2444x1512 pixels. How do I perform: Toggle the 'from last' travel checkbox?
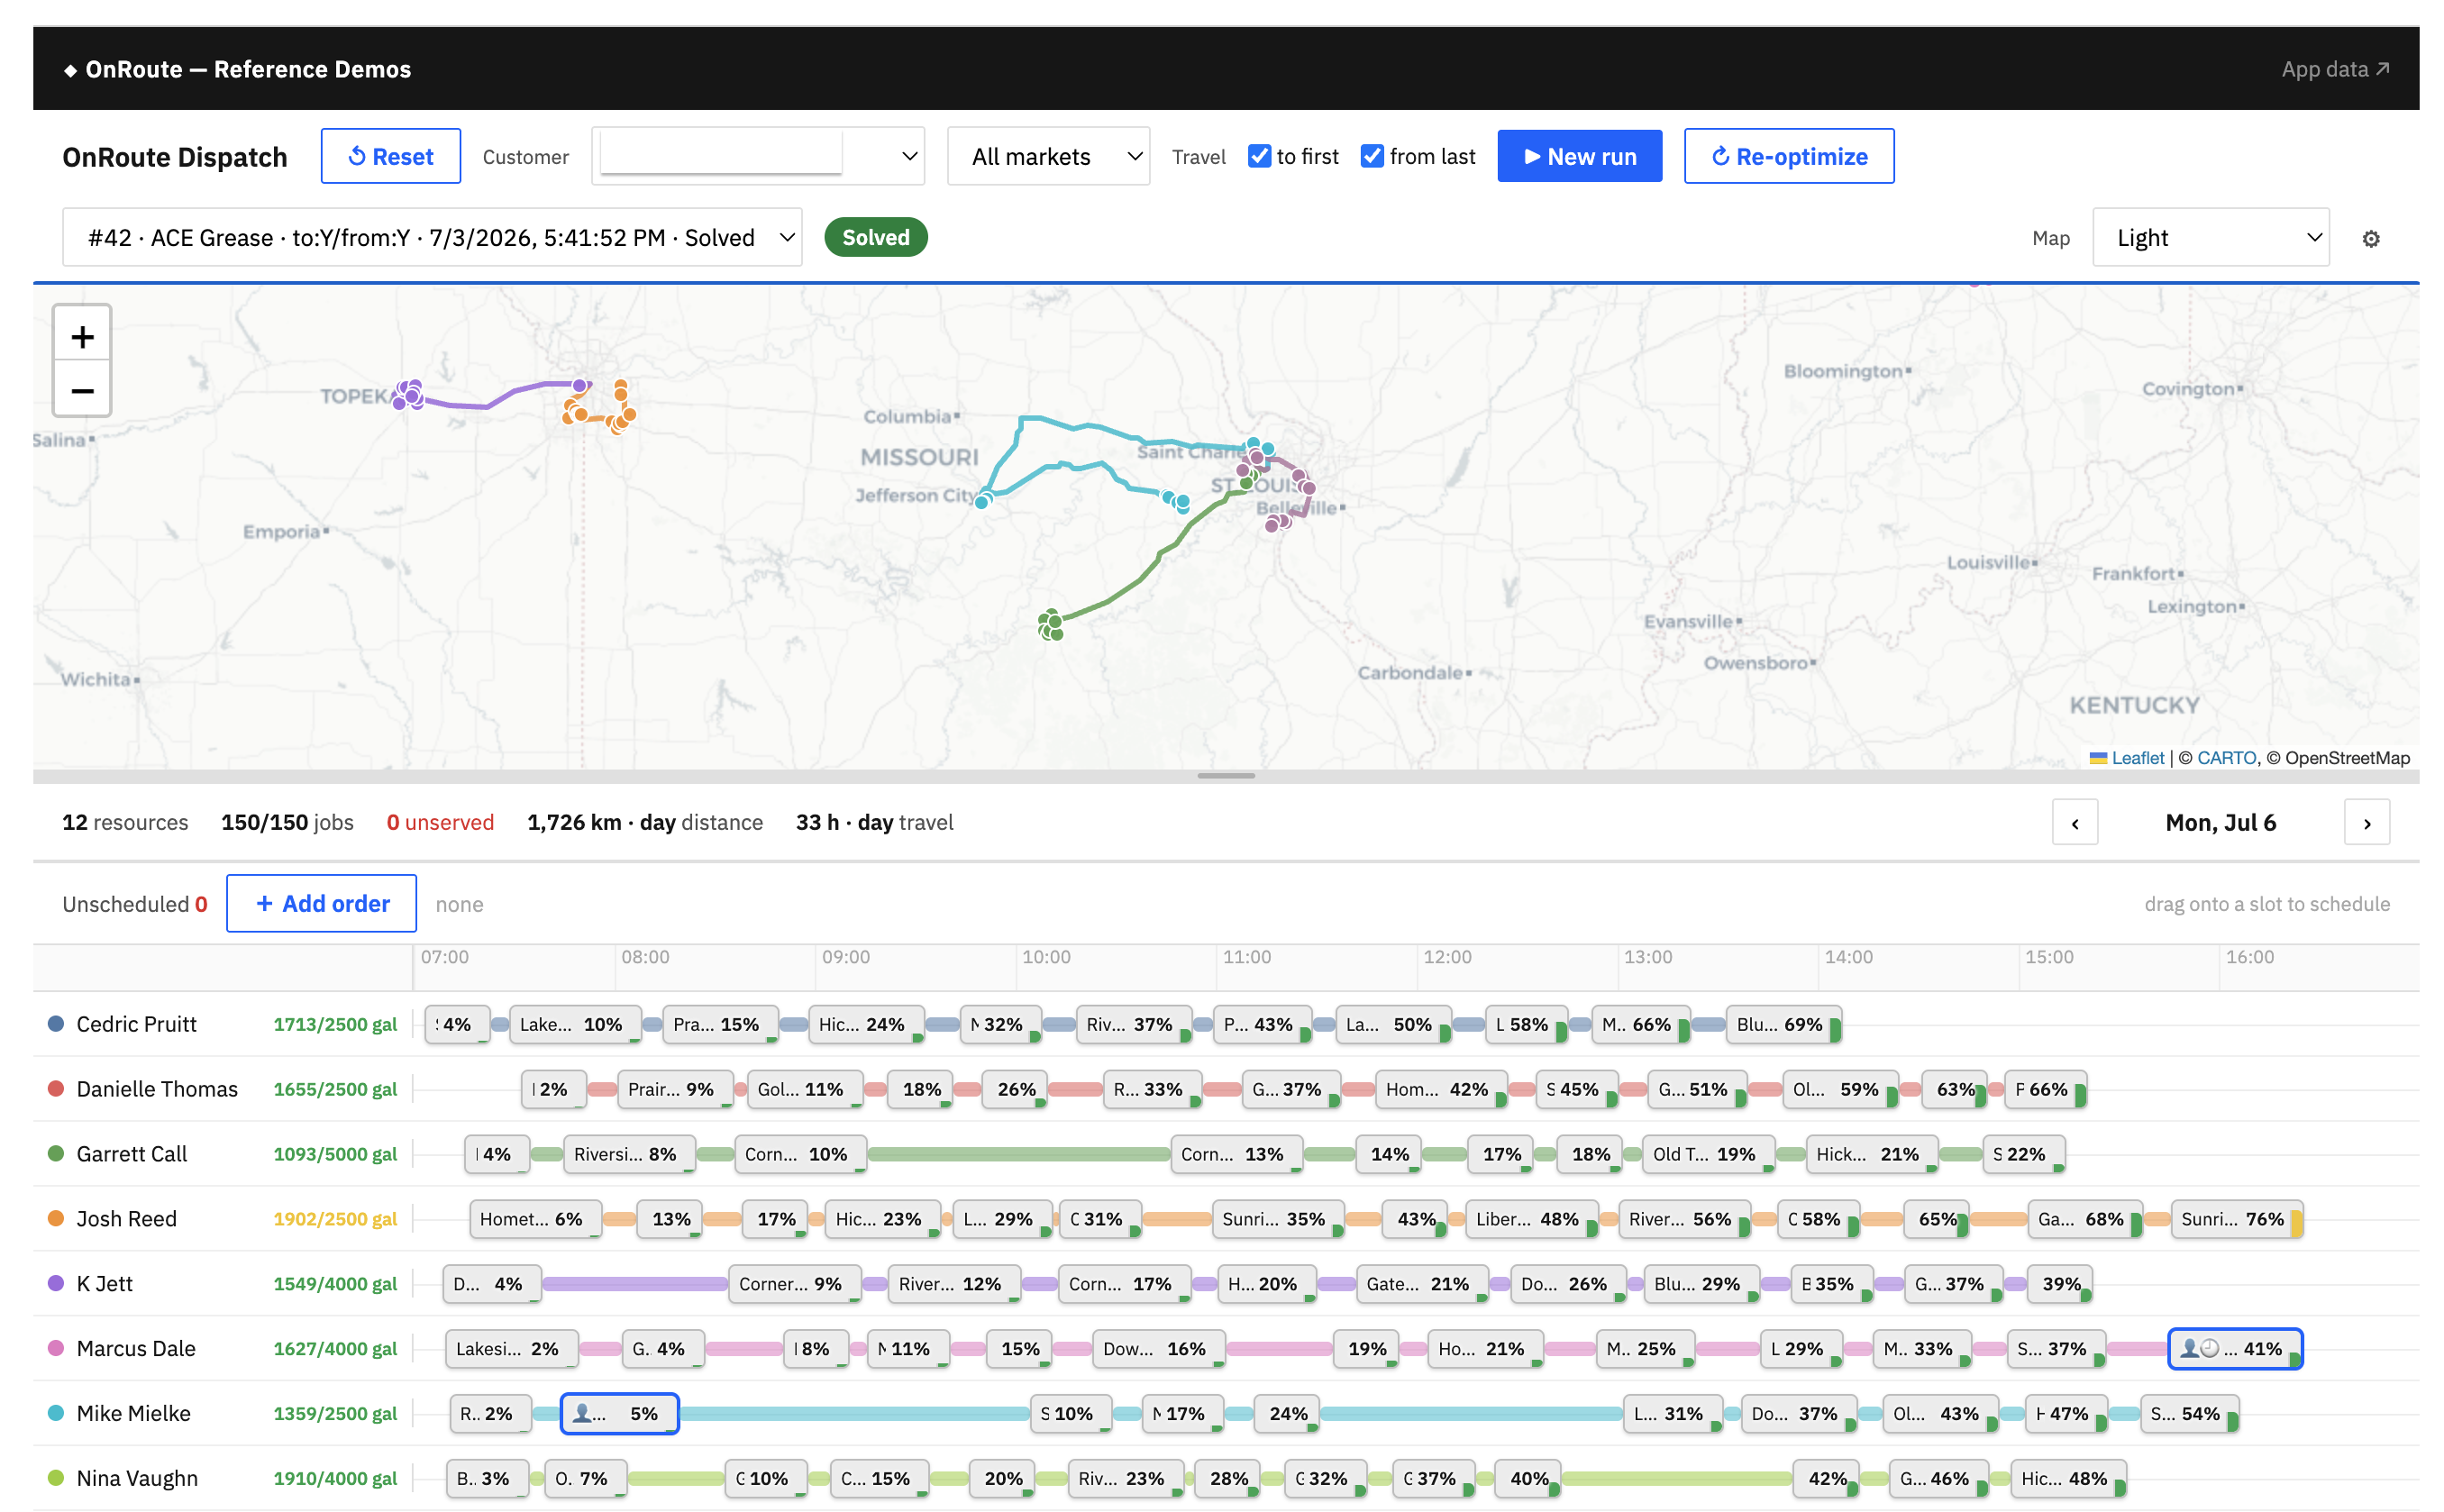pyautogui.click(x=1372, y=156)
